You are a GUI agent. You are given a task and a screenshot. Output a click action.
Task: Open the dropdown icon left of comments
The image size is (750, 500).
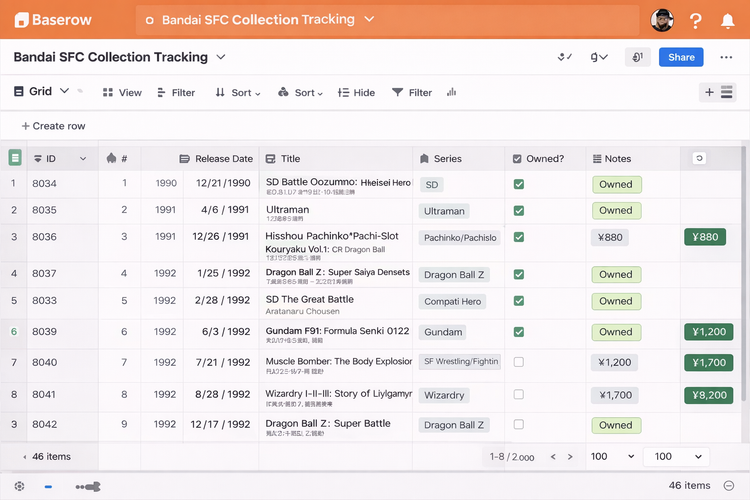599,57
